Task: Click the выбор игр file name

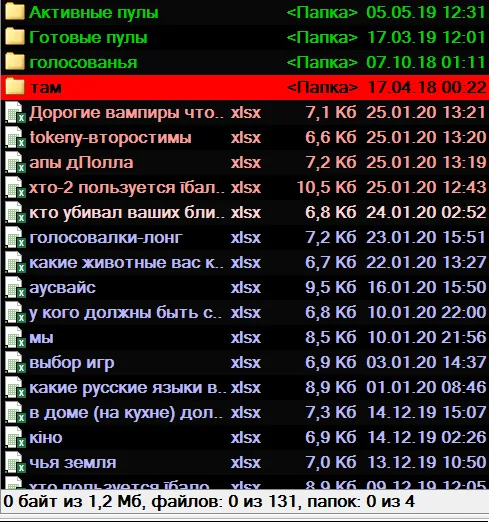Action: (72, 363)
